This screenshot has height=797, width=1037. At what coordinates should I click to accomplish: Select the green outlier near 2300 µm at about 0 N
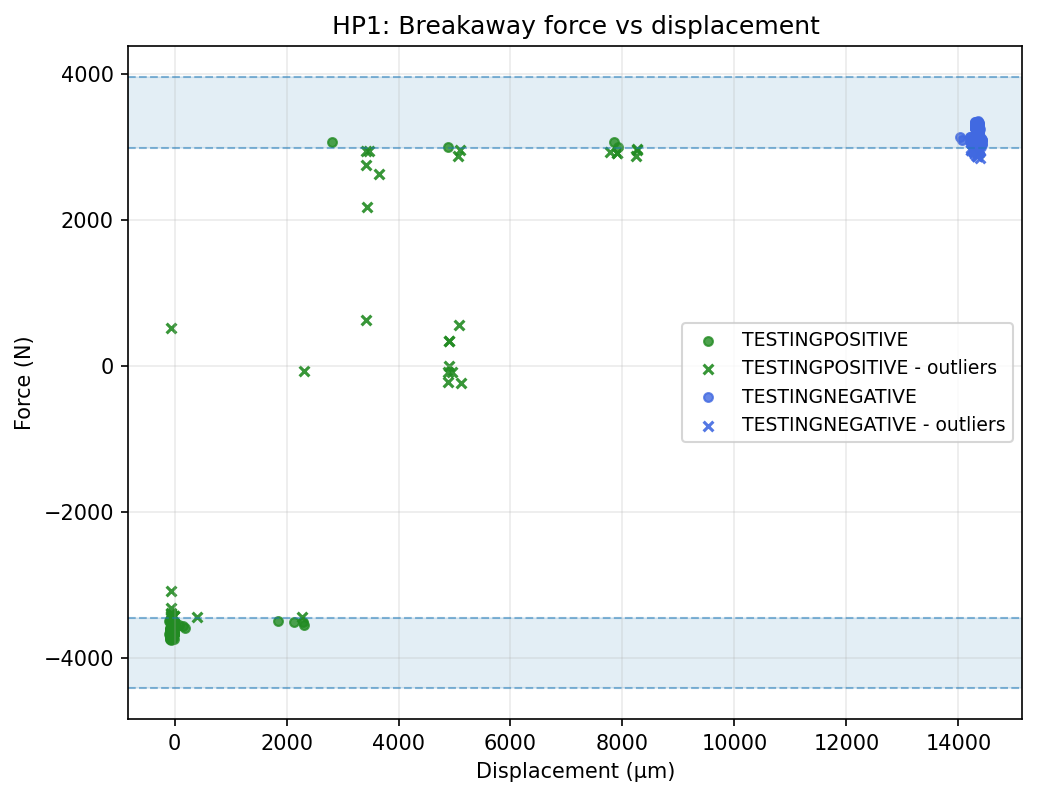(304, 371)
